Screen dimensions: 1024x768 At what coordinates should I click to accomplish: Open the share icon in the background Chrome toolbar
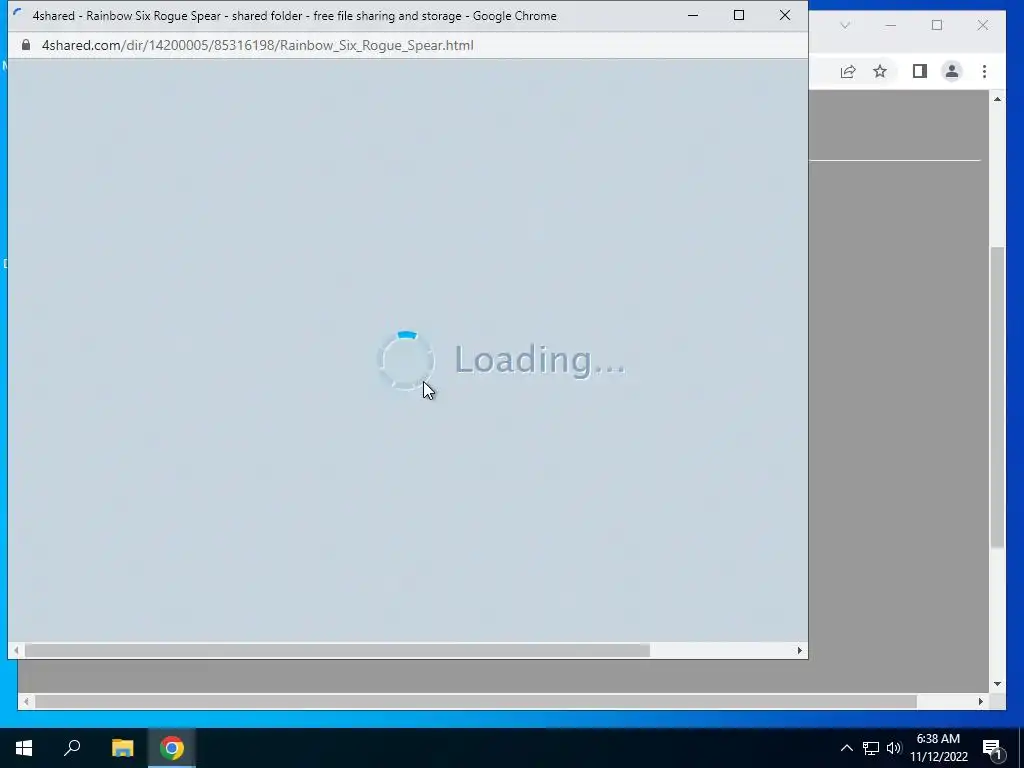(848, 71)
